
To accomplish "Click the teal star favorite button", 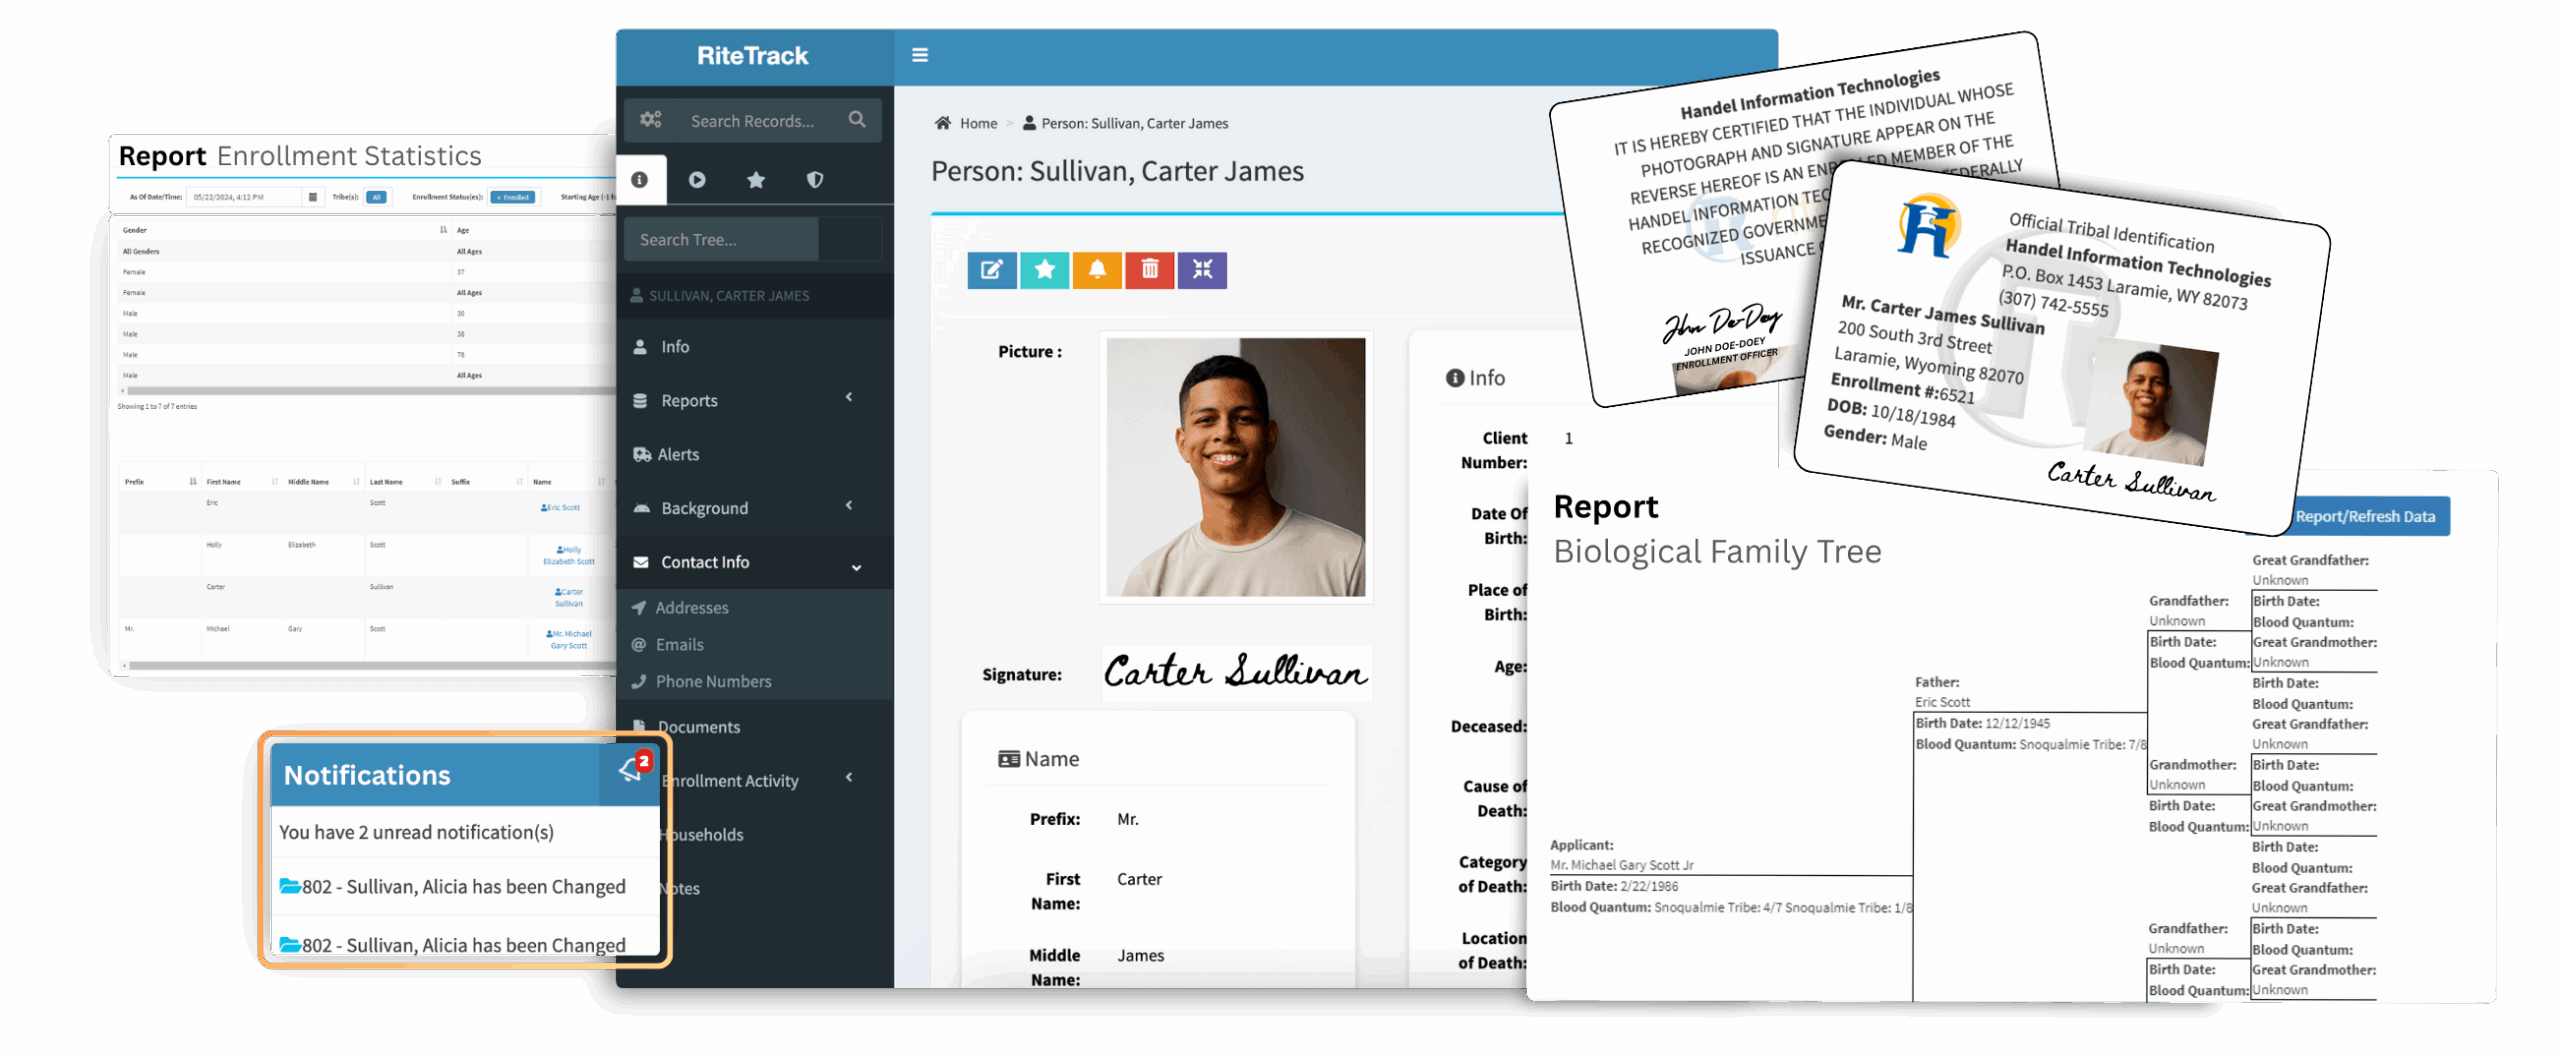I will click(x=1044, y=270).
